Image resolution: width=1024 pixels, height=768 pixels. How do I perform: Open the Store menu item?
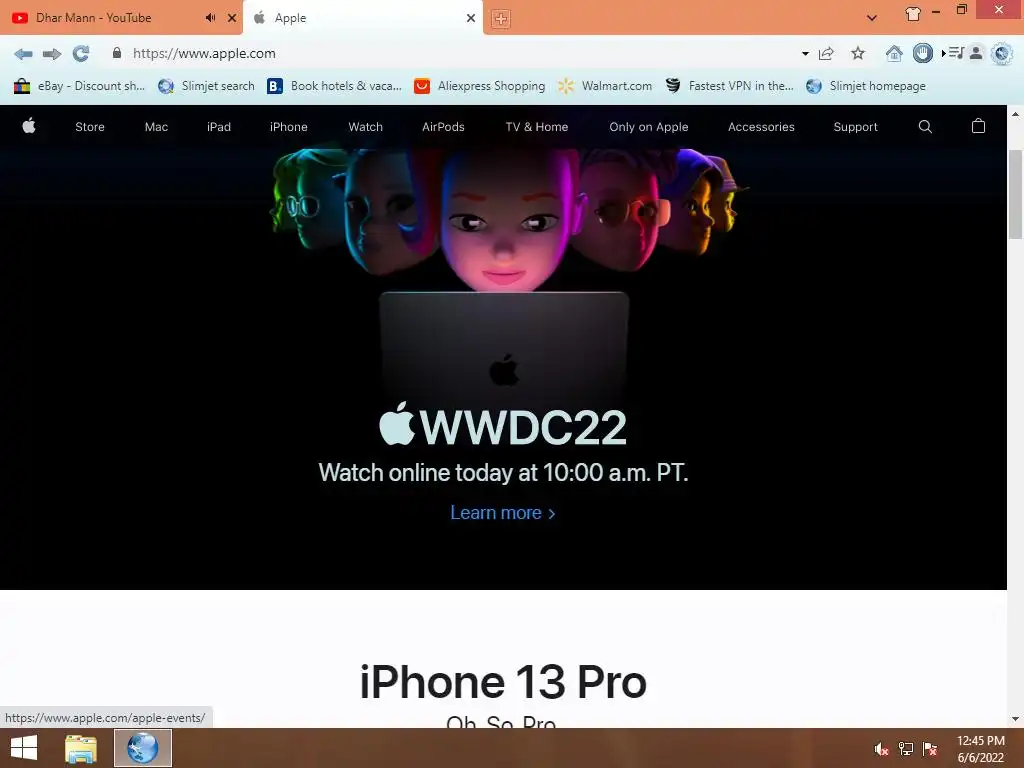(90, 127)
